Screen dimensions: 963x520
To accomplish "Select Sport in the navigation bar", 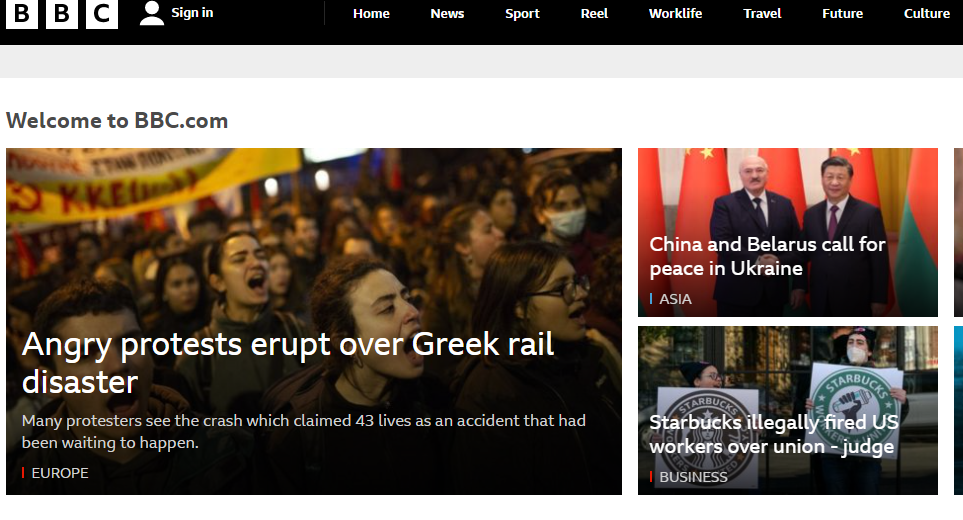I will (522, 14).
